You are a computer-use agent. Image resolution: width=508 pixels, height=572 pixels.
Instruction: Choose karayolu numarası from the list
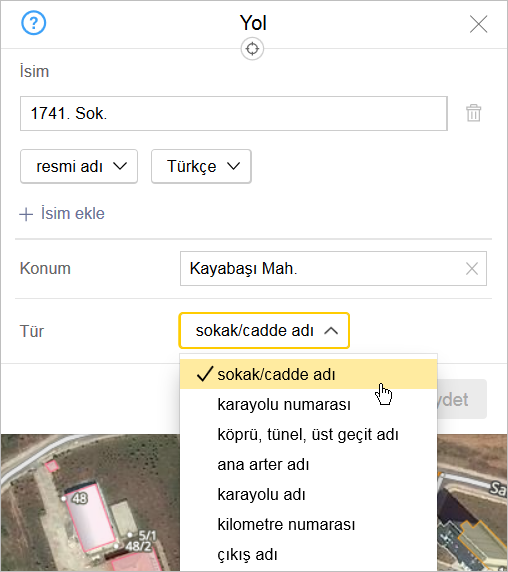309,404
